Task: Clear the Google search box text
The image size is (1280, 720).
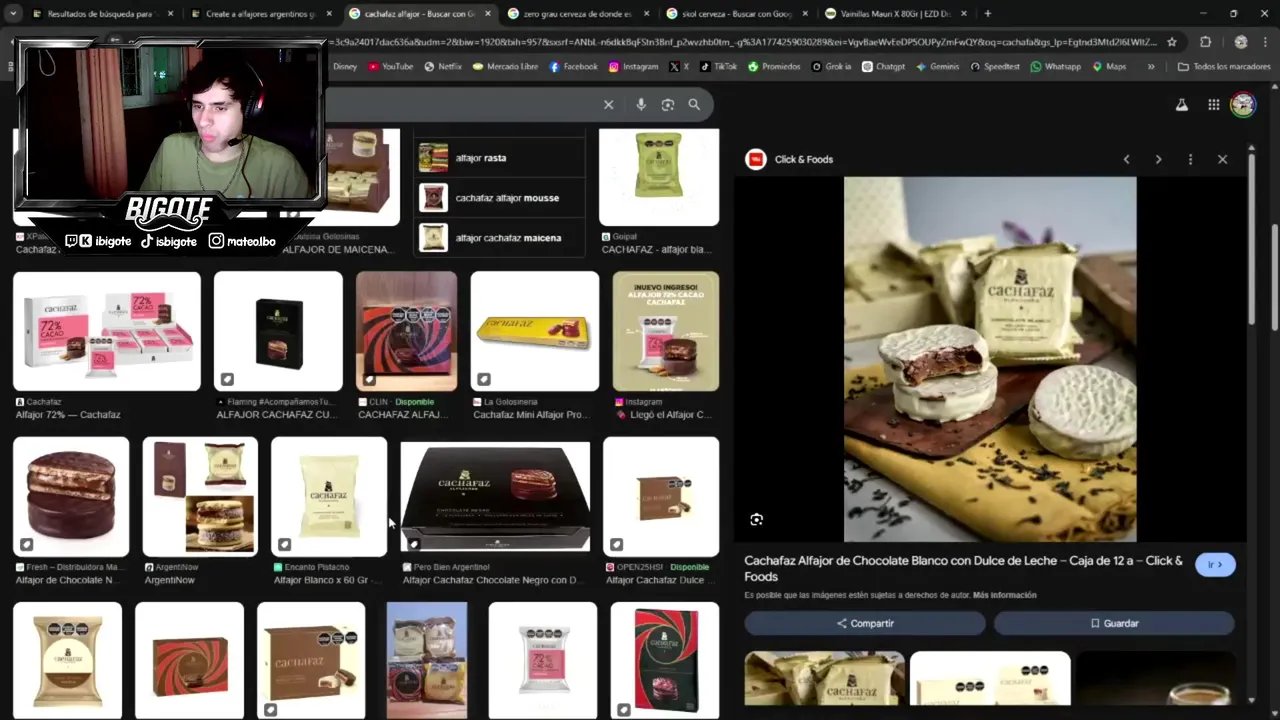Action: click(x=608, y=105)
